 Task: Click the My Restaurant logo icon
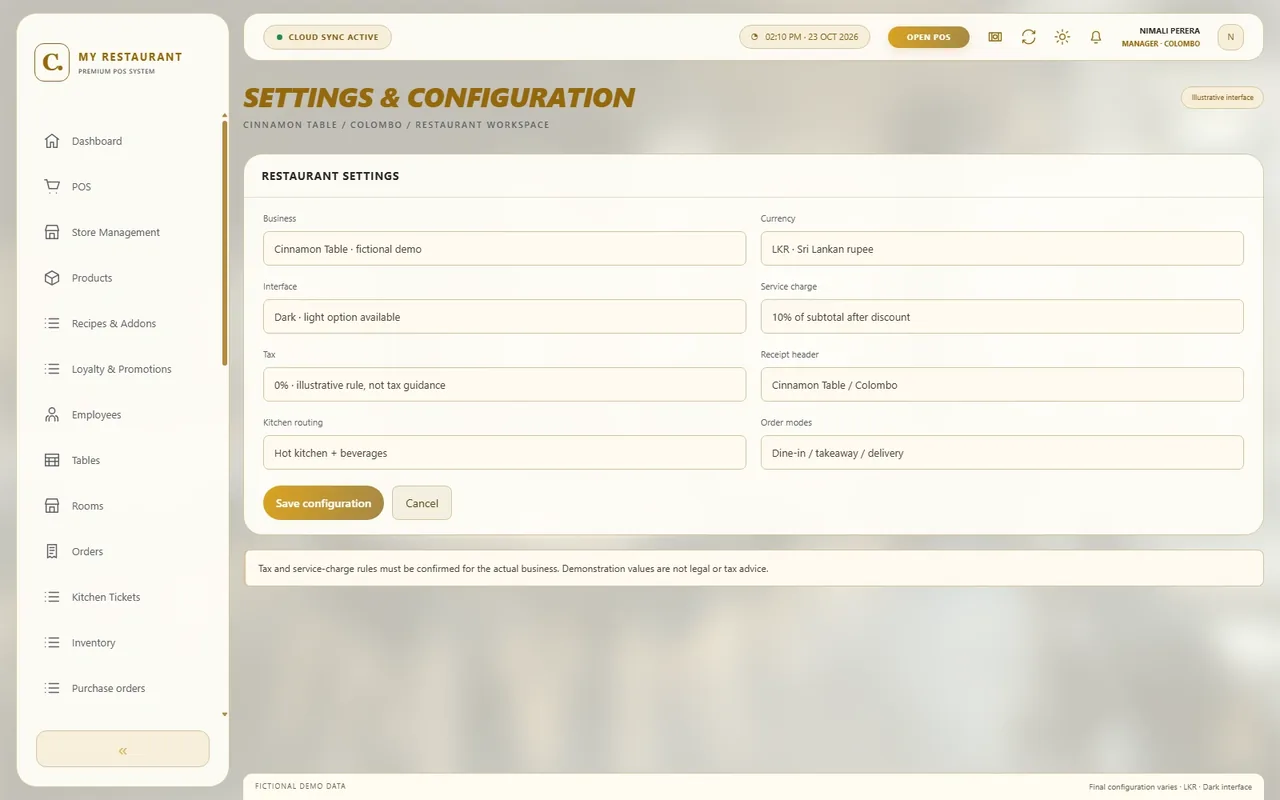pyautogui.click(x=52, y=62)
